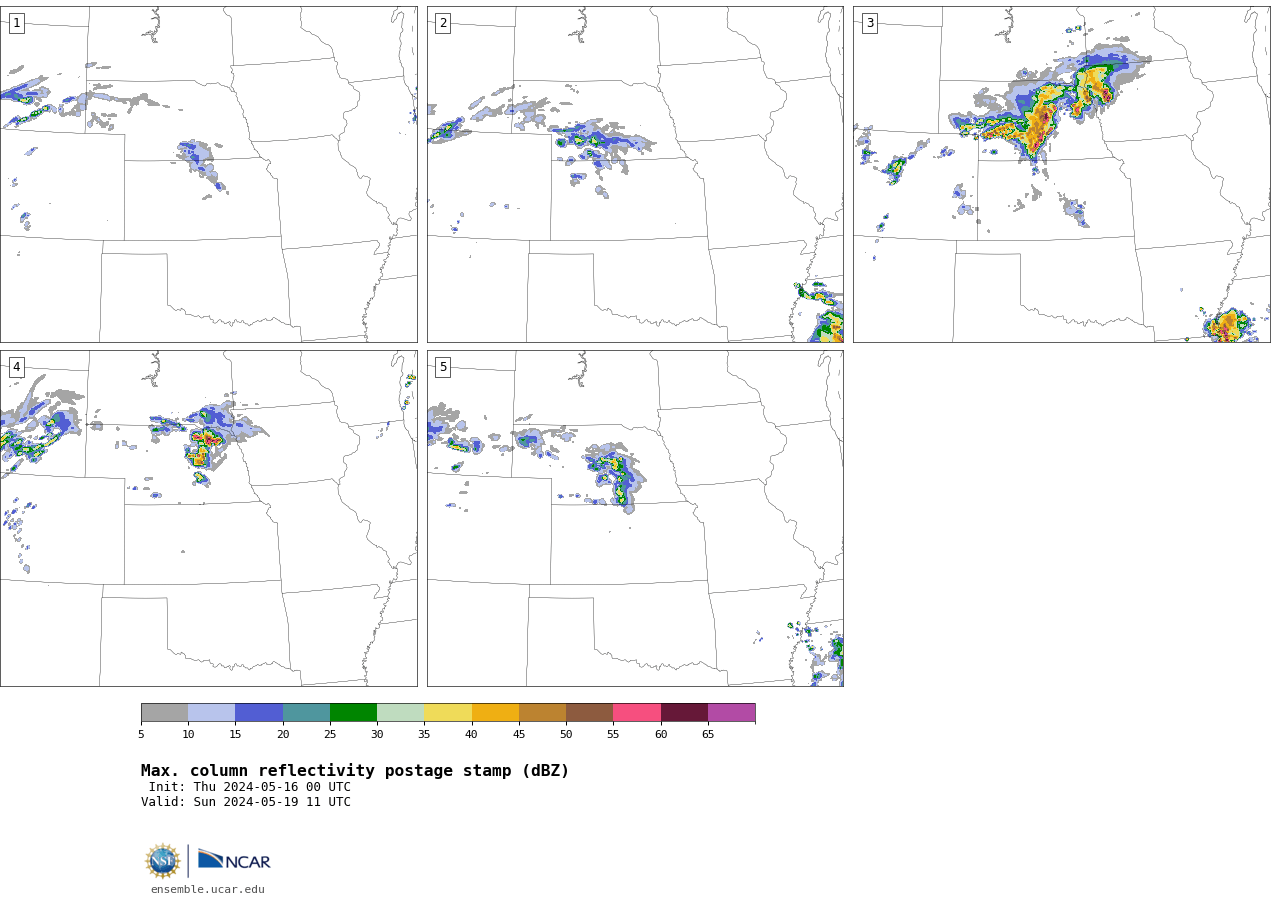
Task: Click the yellow 35-40 dBZ swatch
Action: point(448,712)
